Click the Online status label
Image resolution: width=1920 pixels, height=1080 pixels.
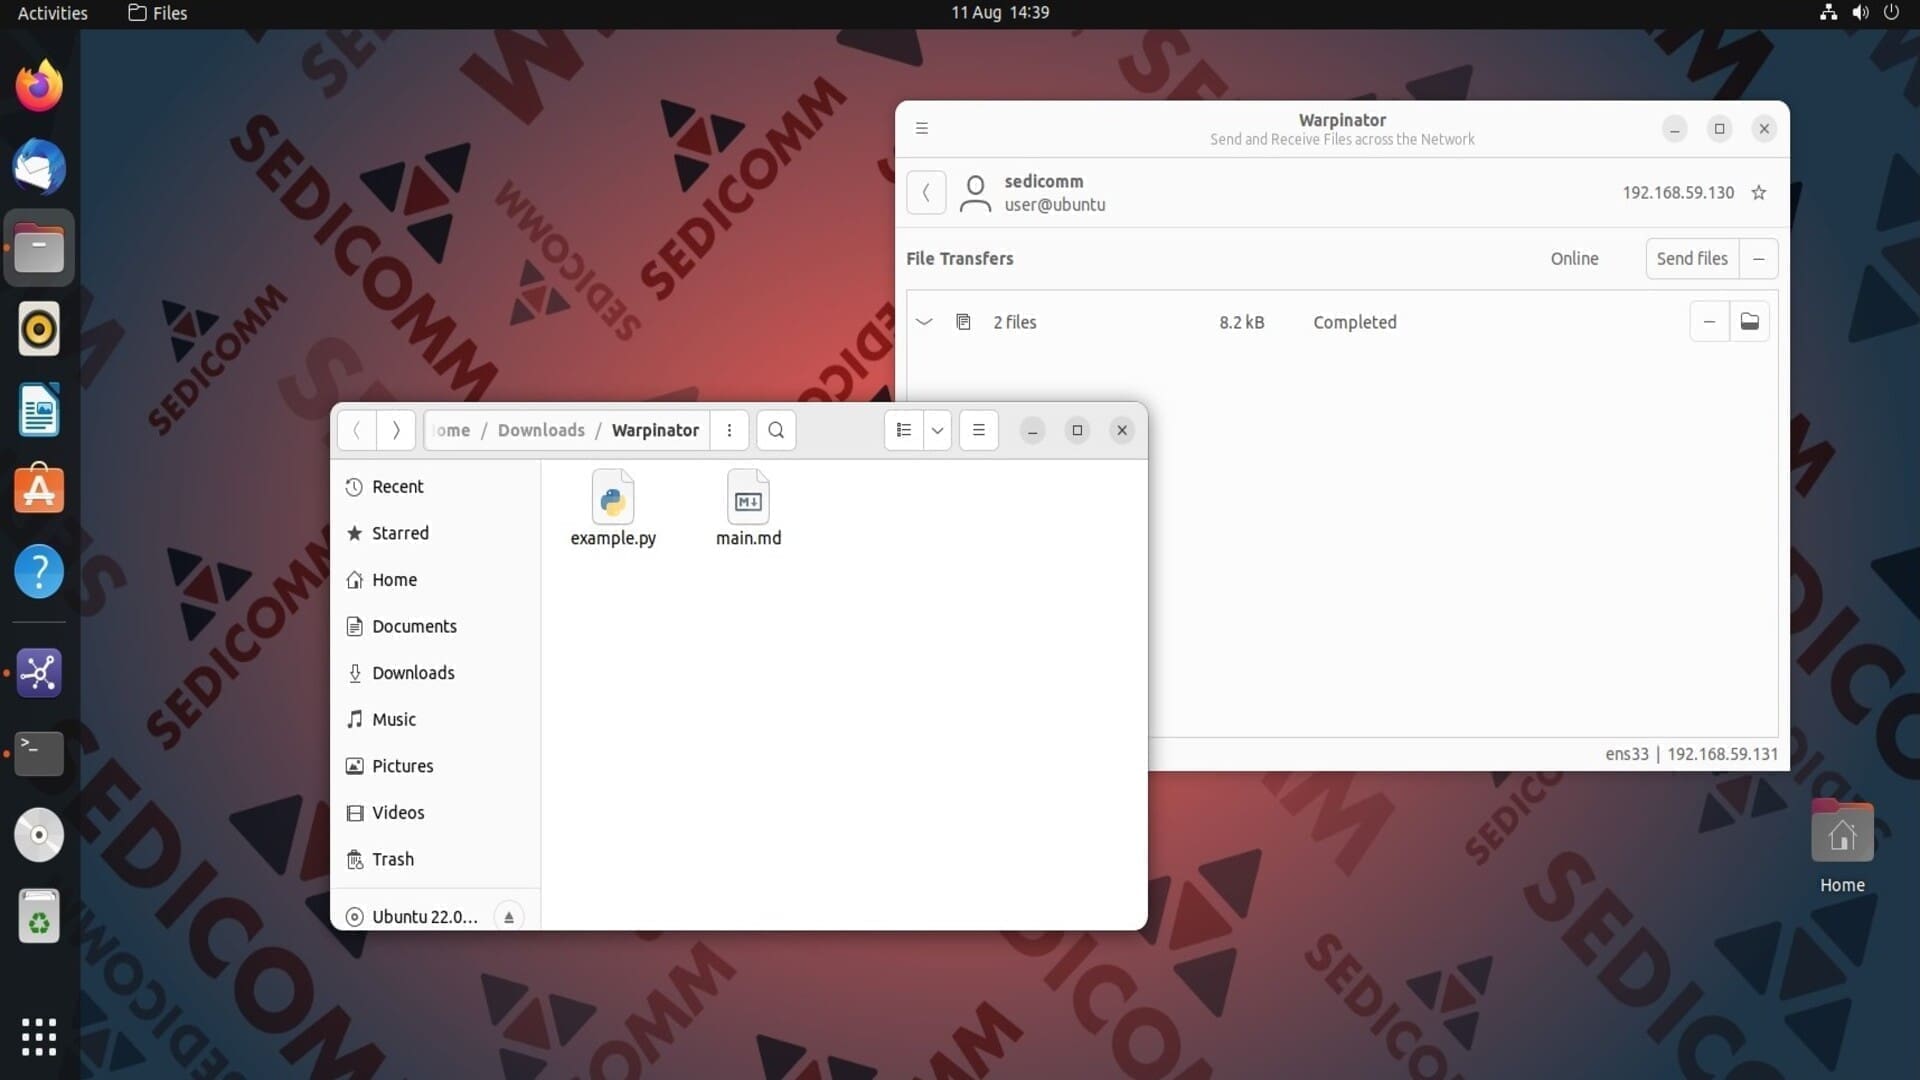click(x=1574, y=258)
